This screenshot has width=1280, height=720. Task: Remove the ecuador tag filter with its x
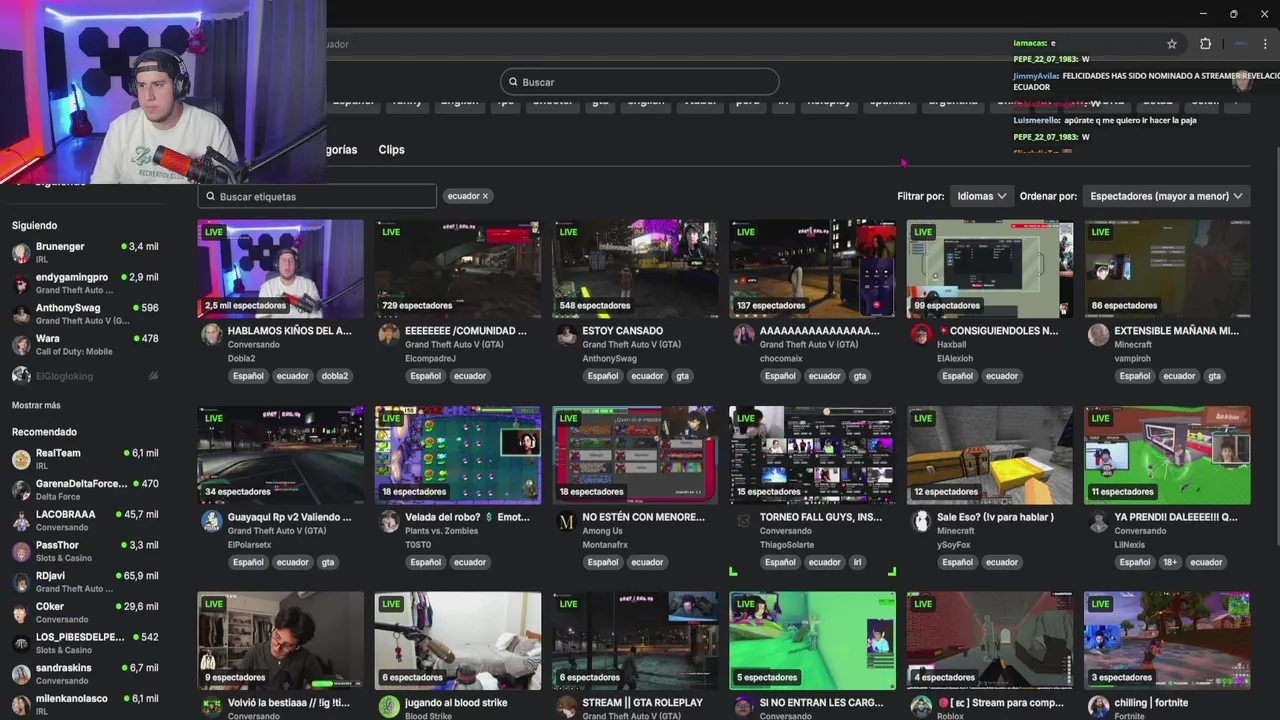[485, 196]
